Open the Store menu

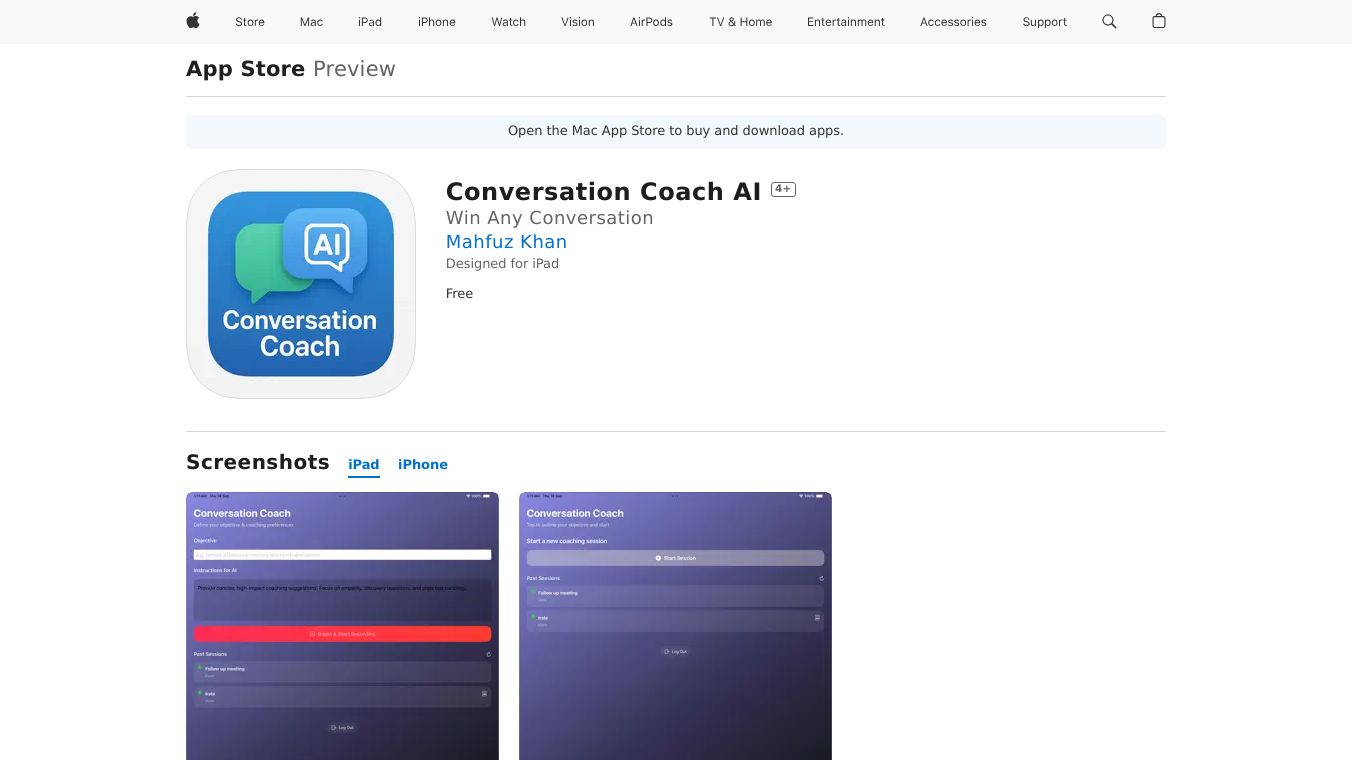(250, 22)
